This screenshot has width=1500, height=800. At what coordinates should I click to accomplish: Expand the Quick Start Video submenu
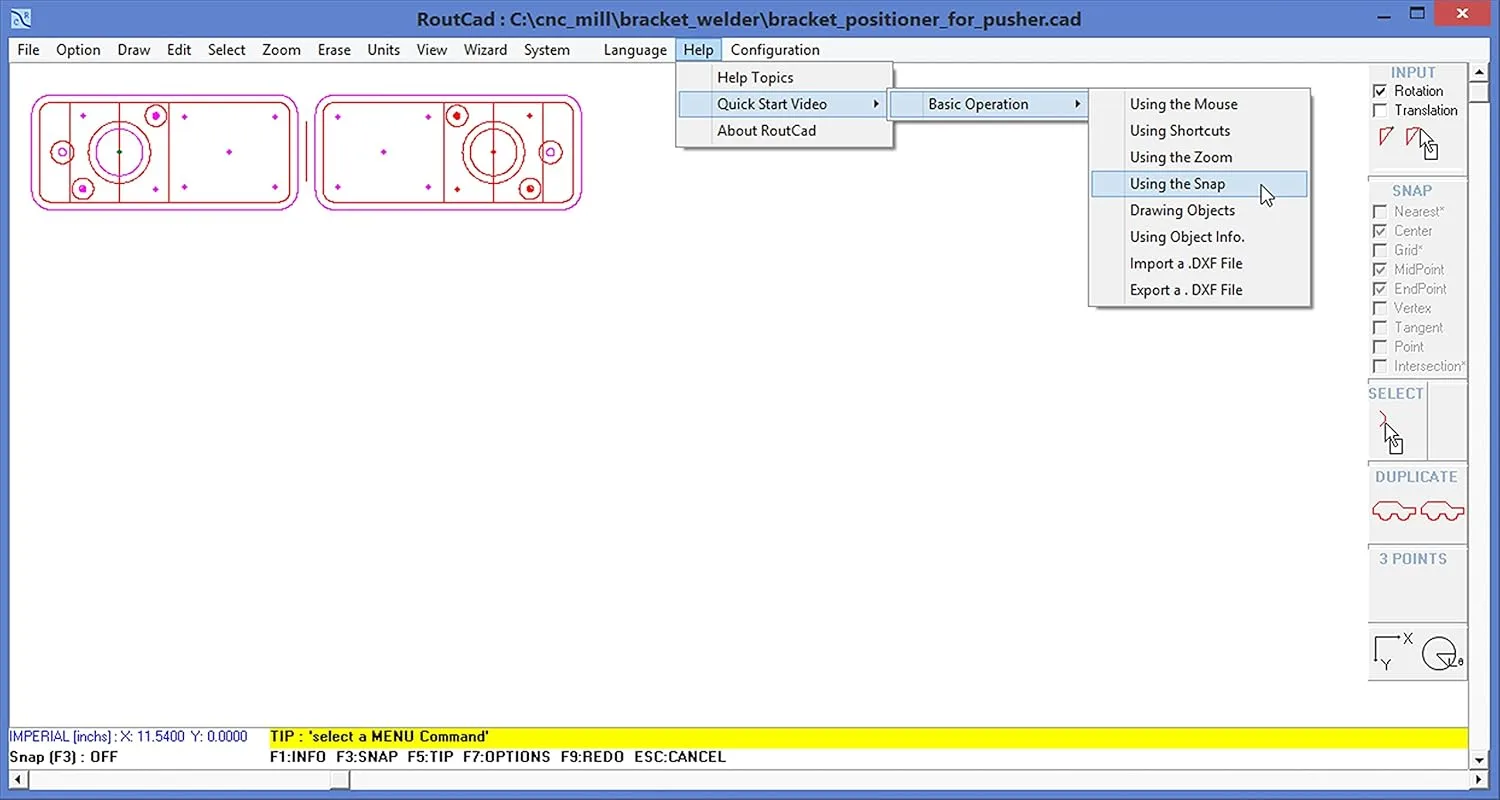coord(770,103)
